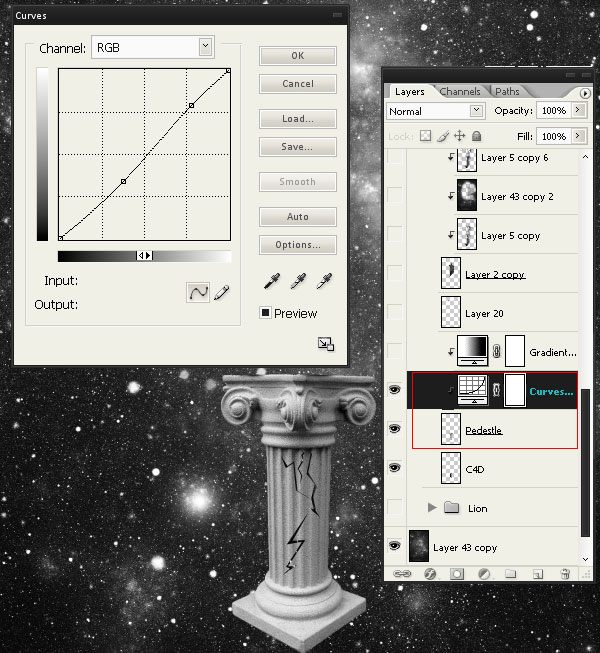
Task: Click the Fill 100% field
Action: (554, 136)
